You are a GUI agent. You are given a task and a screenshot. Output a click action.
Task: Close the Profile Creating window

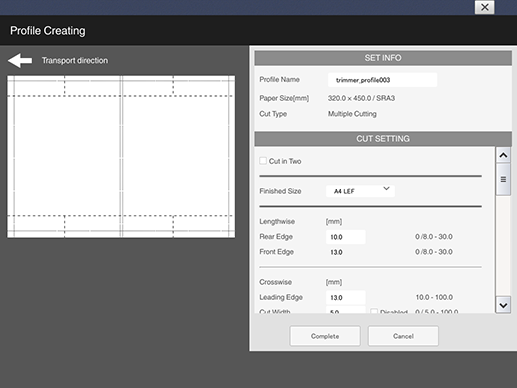(x=484, y=7)
